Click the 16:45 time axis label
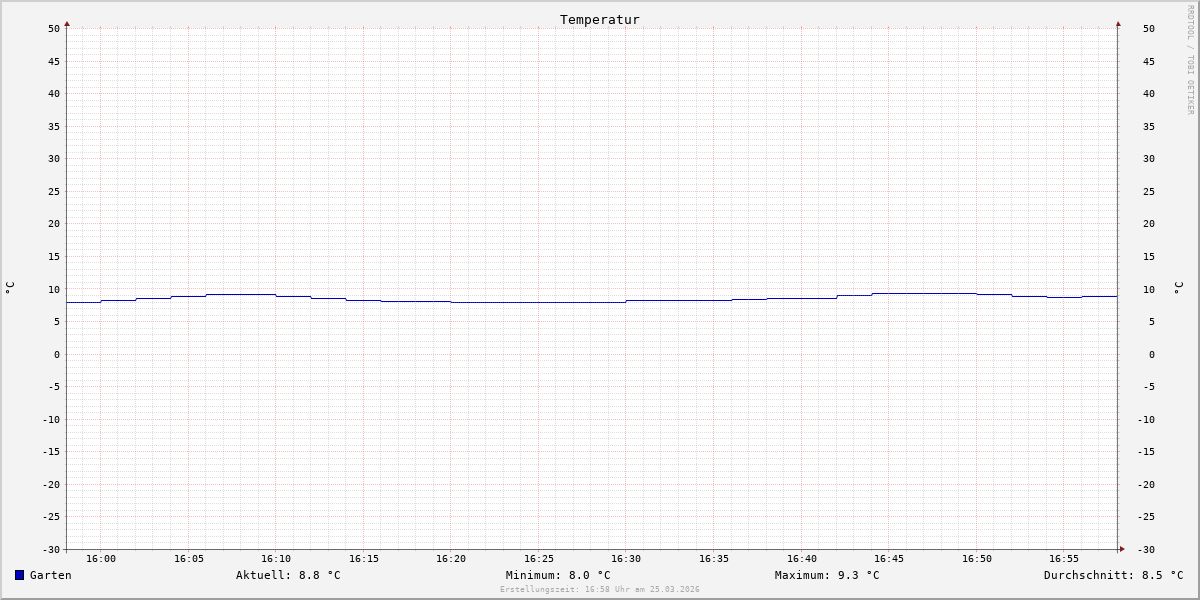1200x600 pixels. pos(889,558)
